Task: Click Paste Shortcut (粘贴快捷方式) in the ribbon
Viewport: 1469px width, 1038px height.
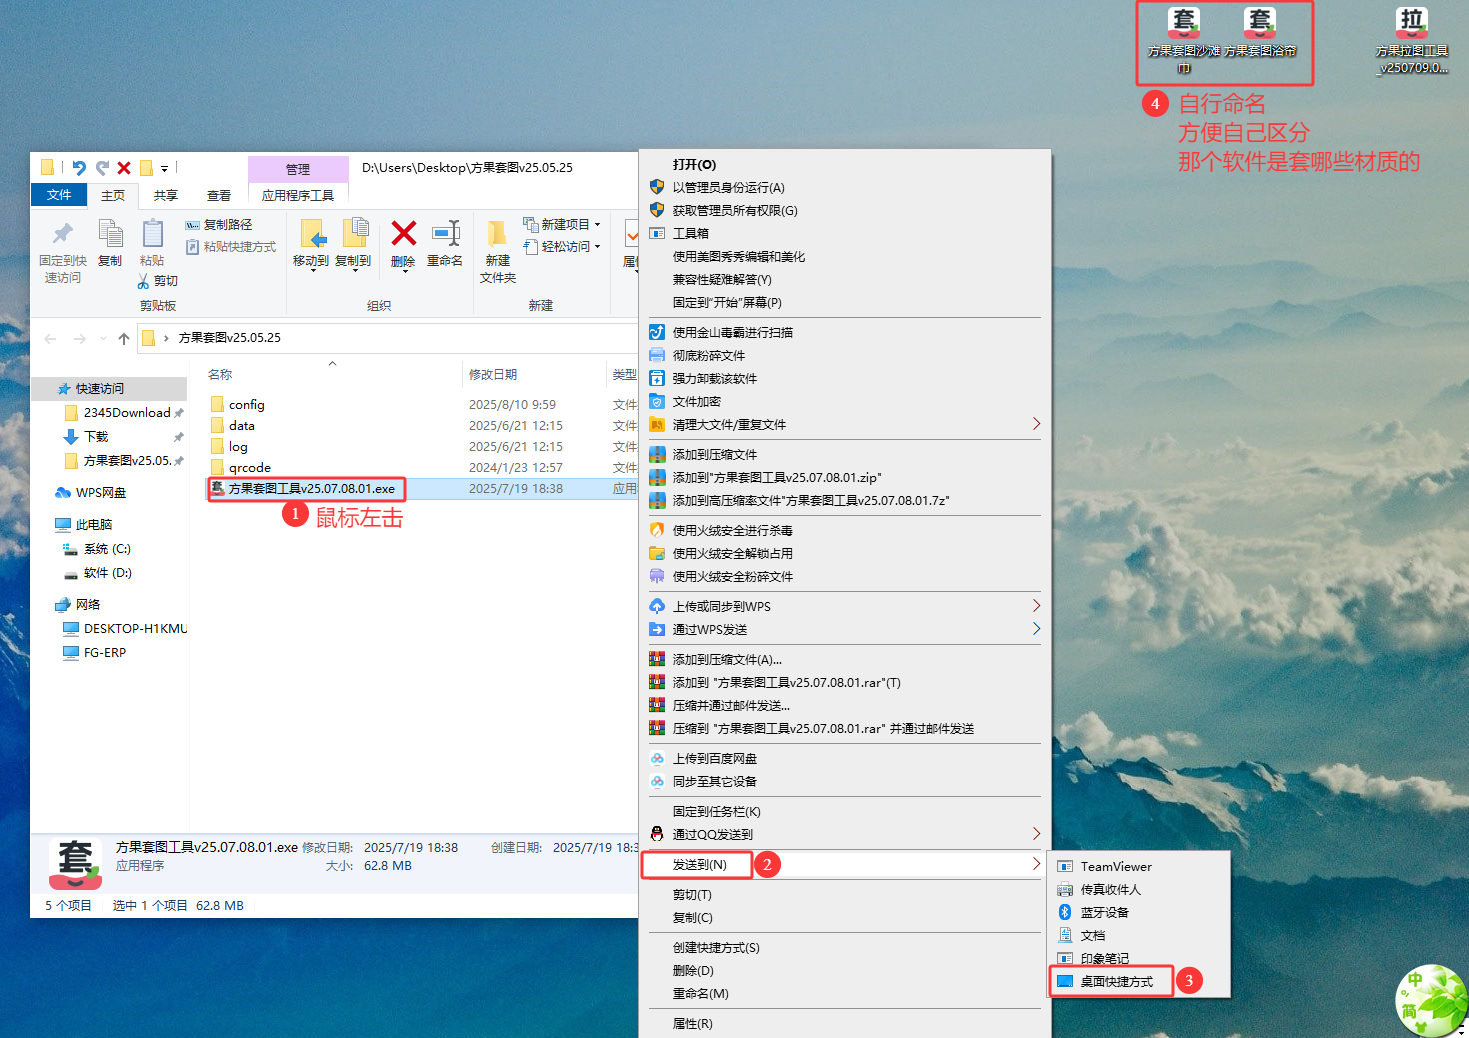Action: (x=231, y=247)
